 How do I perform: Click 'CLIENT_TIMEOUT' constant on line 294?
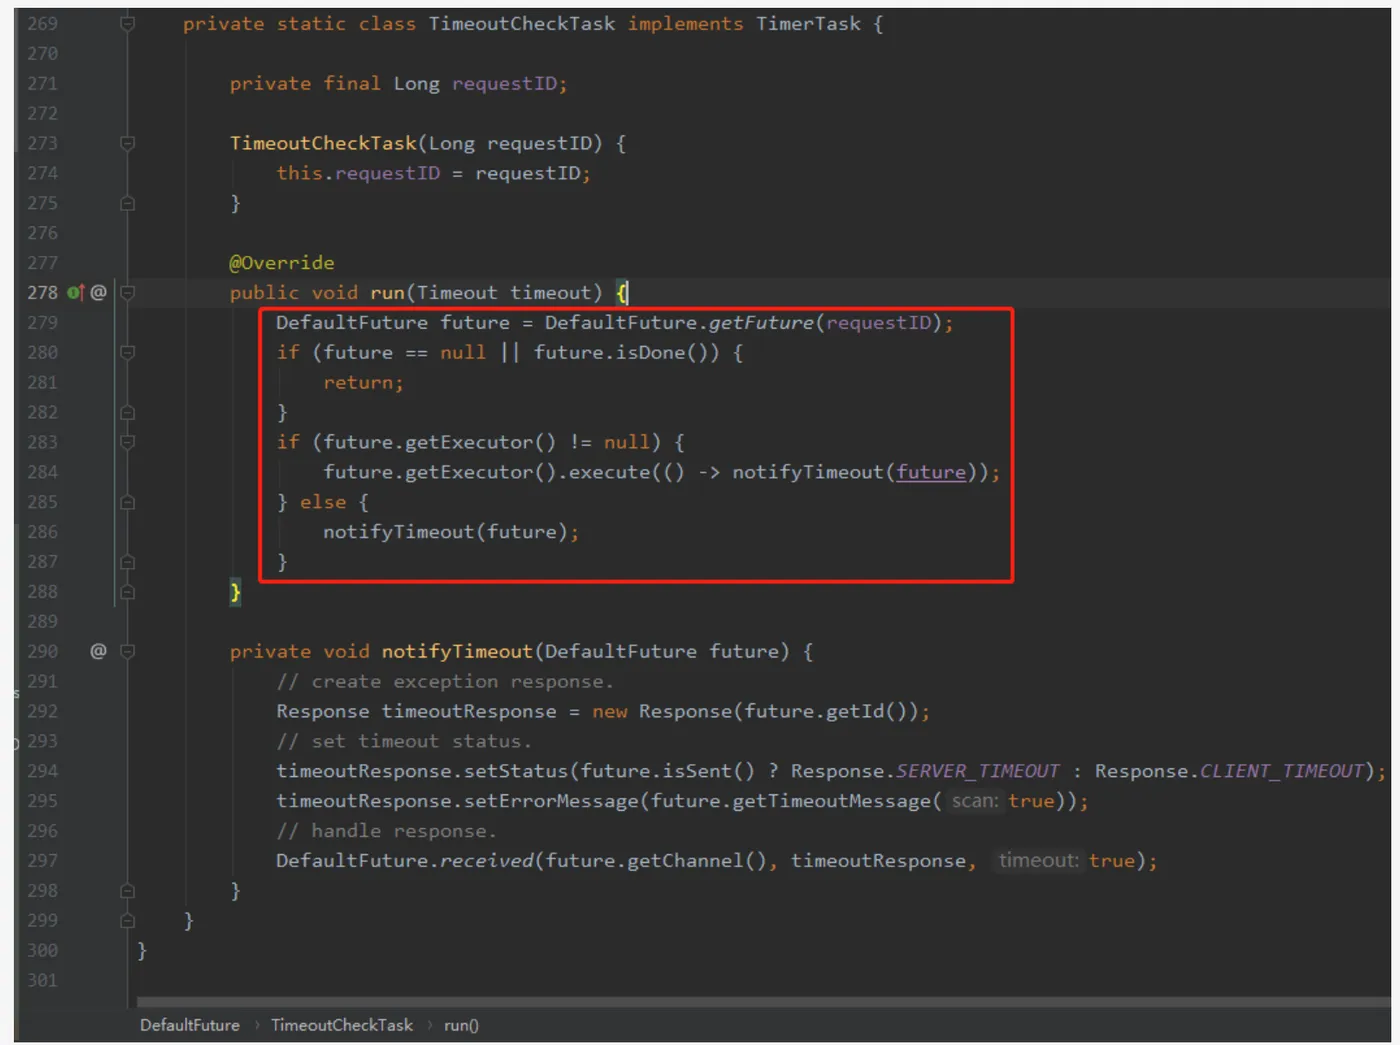(1282, 771)
